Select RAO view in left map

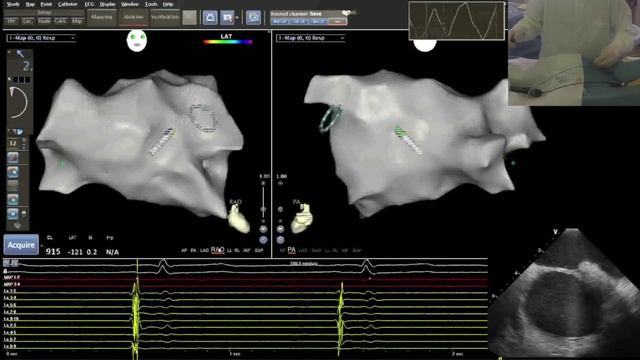[218, 250]
